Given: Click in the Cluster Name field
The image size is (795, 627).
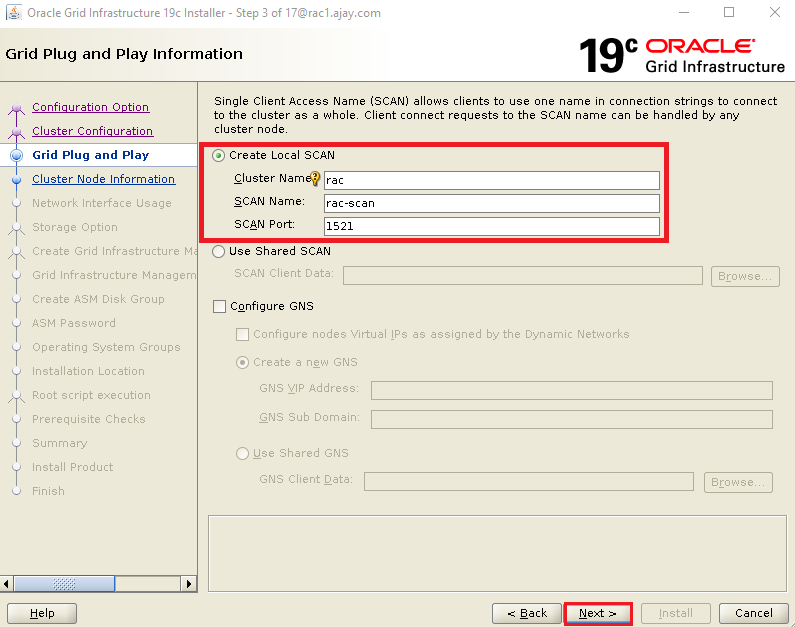Looking at the screenshot, I should tap(492, 180).
